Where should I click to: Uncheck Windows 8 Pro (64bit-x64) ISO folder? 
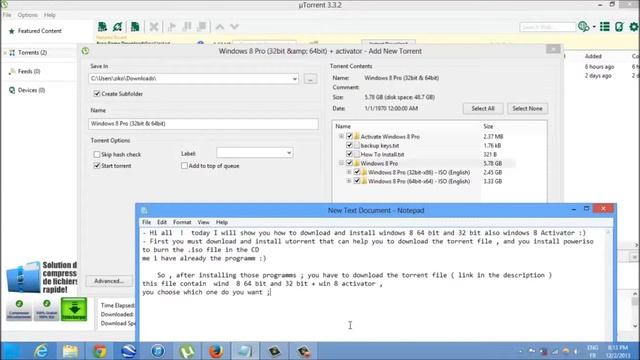[x=357, y=181]
